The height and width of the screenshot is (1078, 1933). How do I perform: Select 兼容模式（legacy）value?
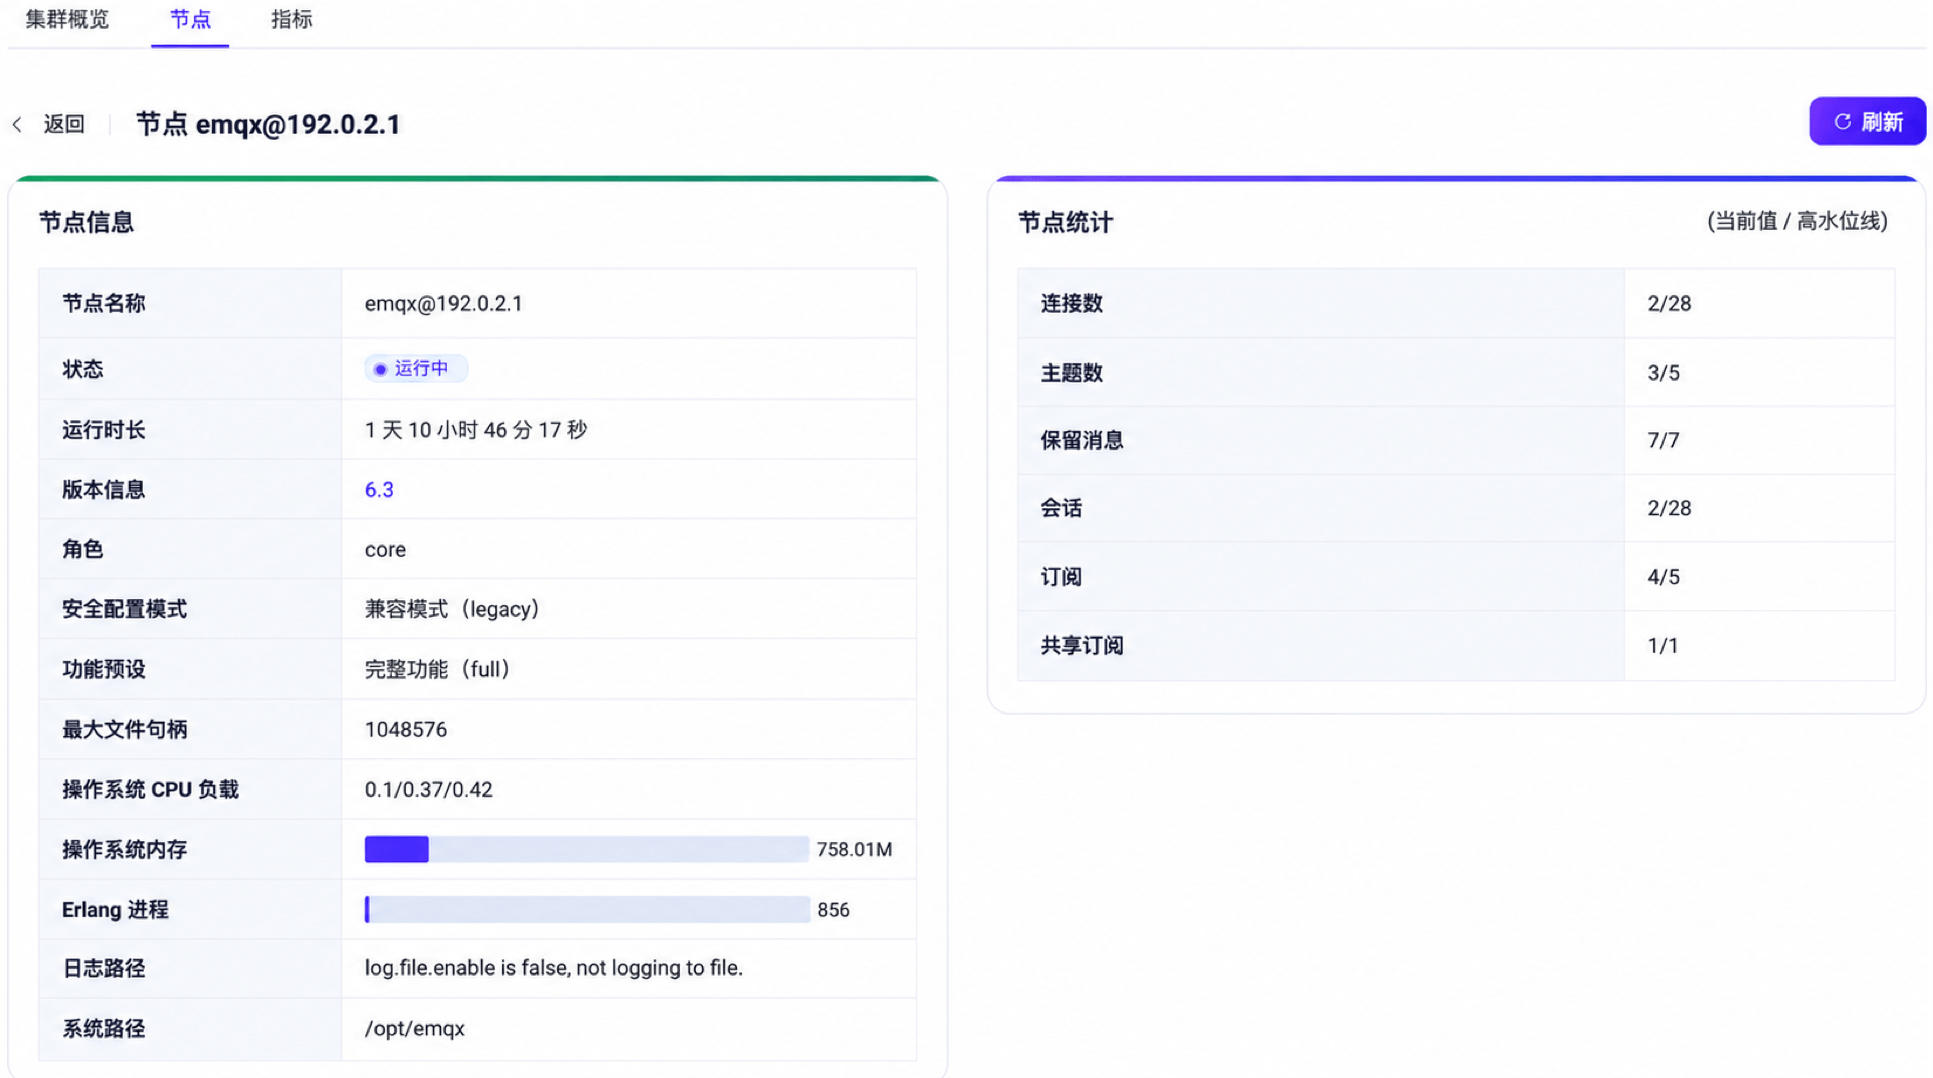452,609
